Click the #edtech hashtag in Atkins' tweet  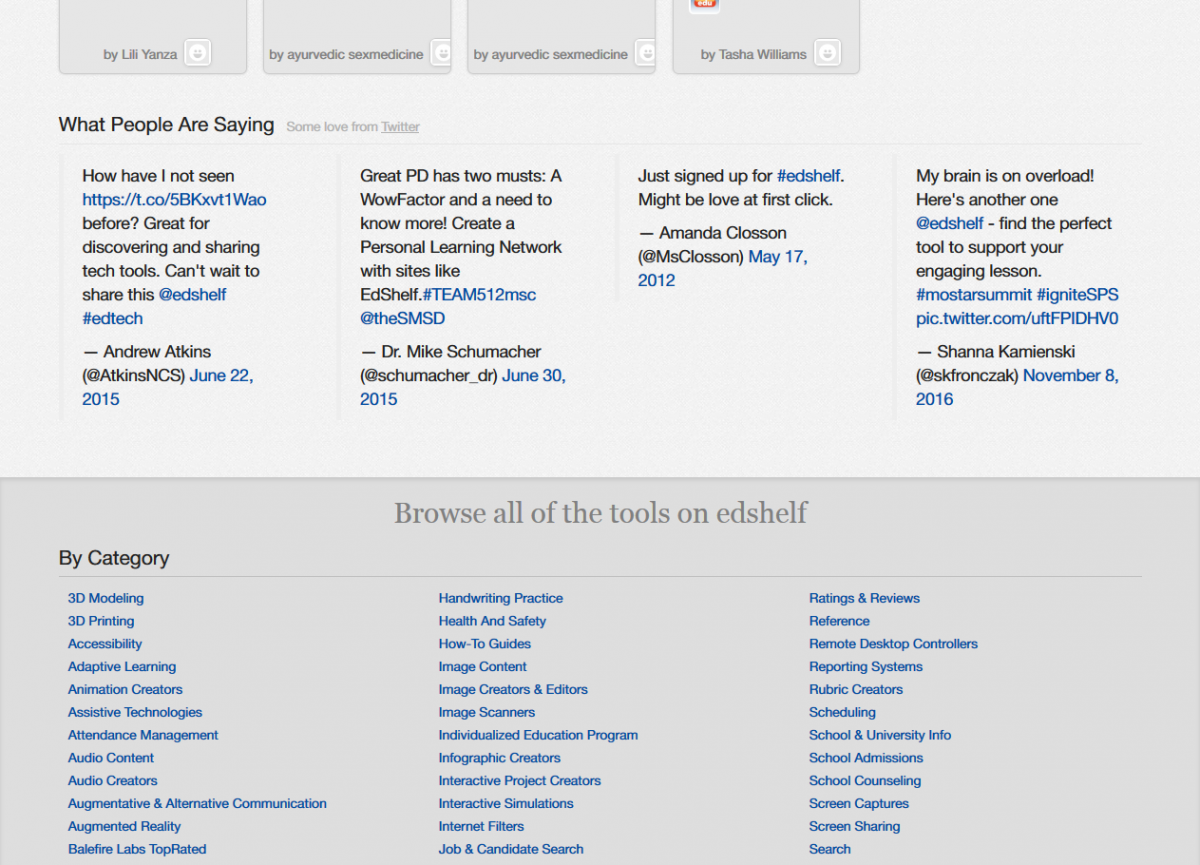(x=112, y=318)
